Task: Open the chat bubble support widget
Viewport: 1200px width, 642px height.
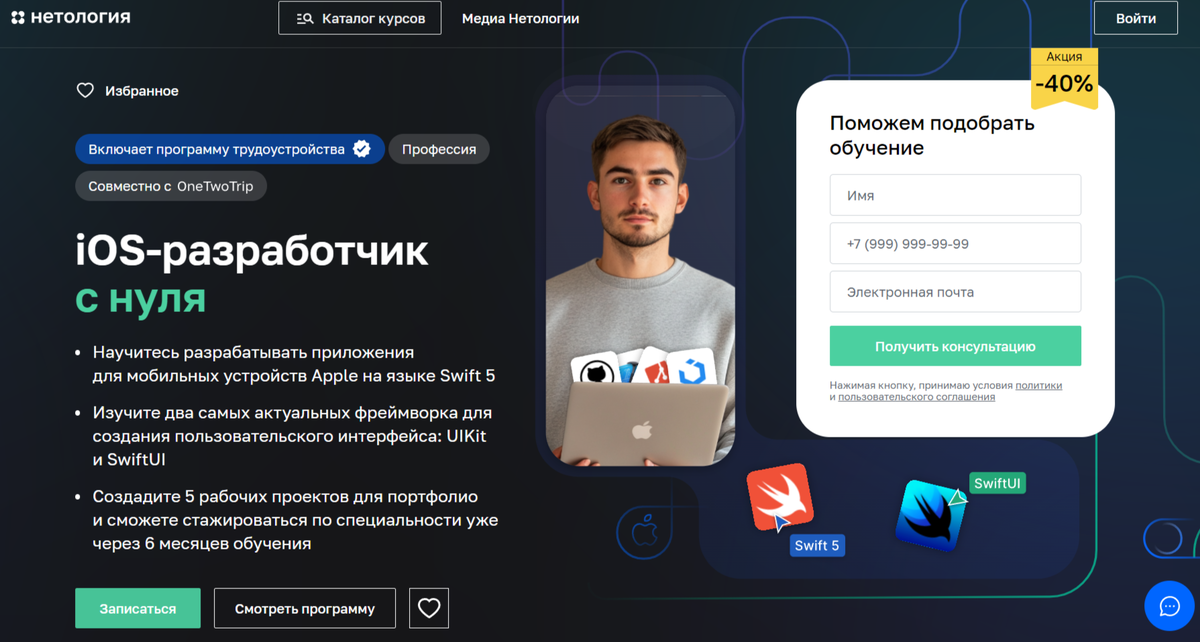Action: click(x=1170, y=606)
